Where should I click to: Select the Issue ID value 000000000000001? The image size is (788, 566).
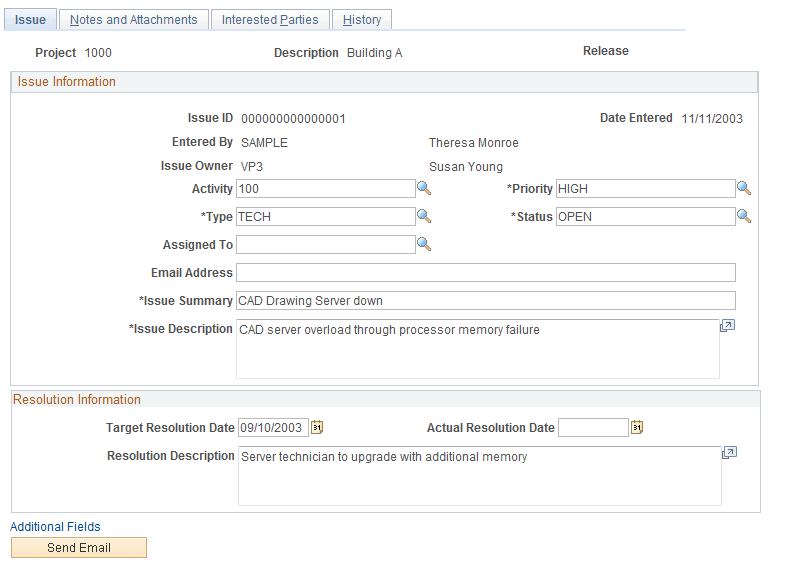click(293, 119)
